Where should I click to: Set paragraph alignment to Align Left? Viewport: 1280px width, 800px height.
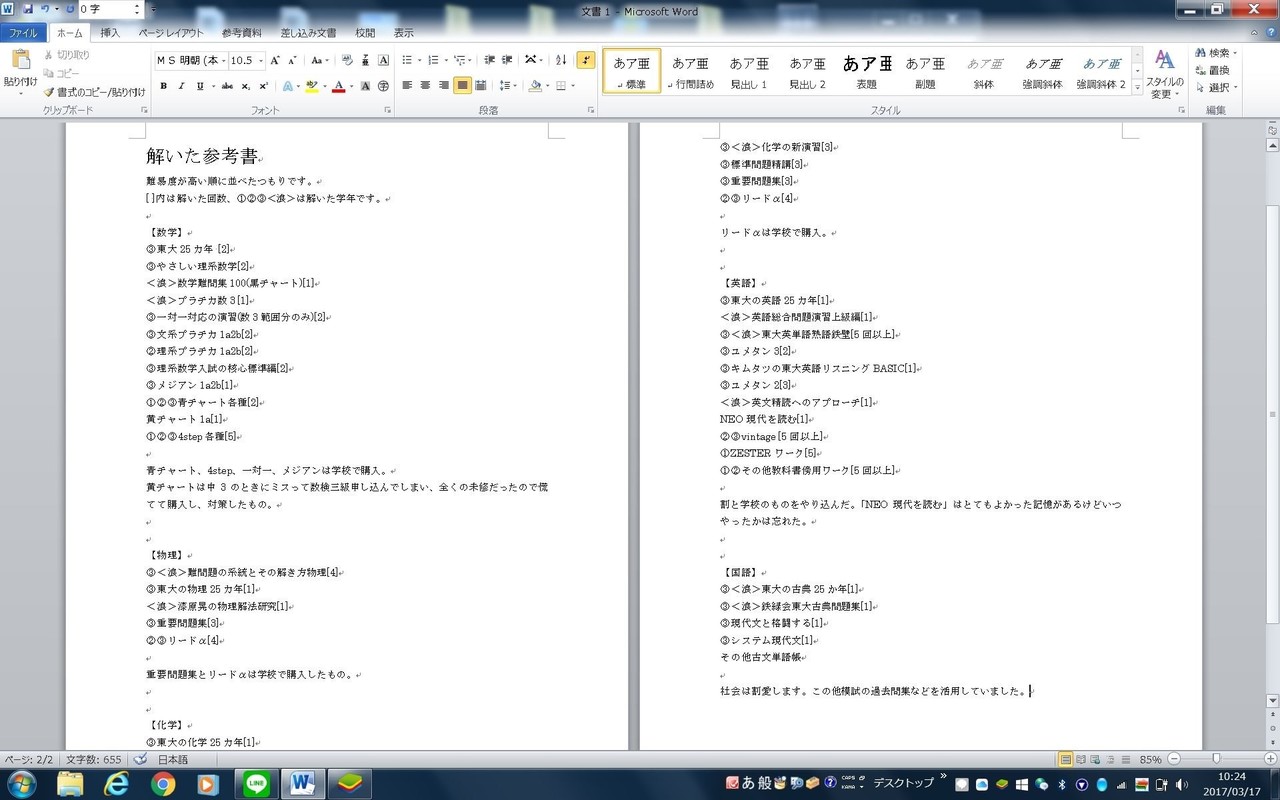[407, 86]
